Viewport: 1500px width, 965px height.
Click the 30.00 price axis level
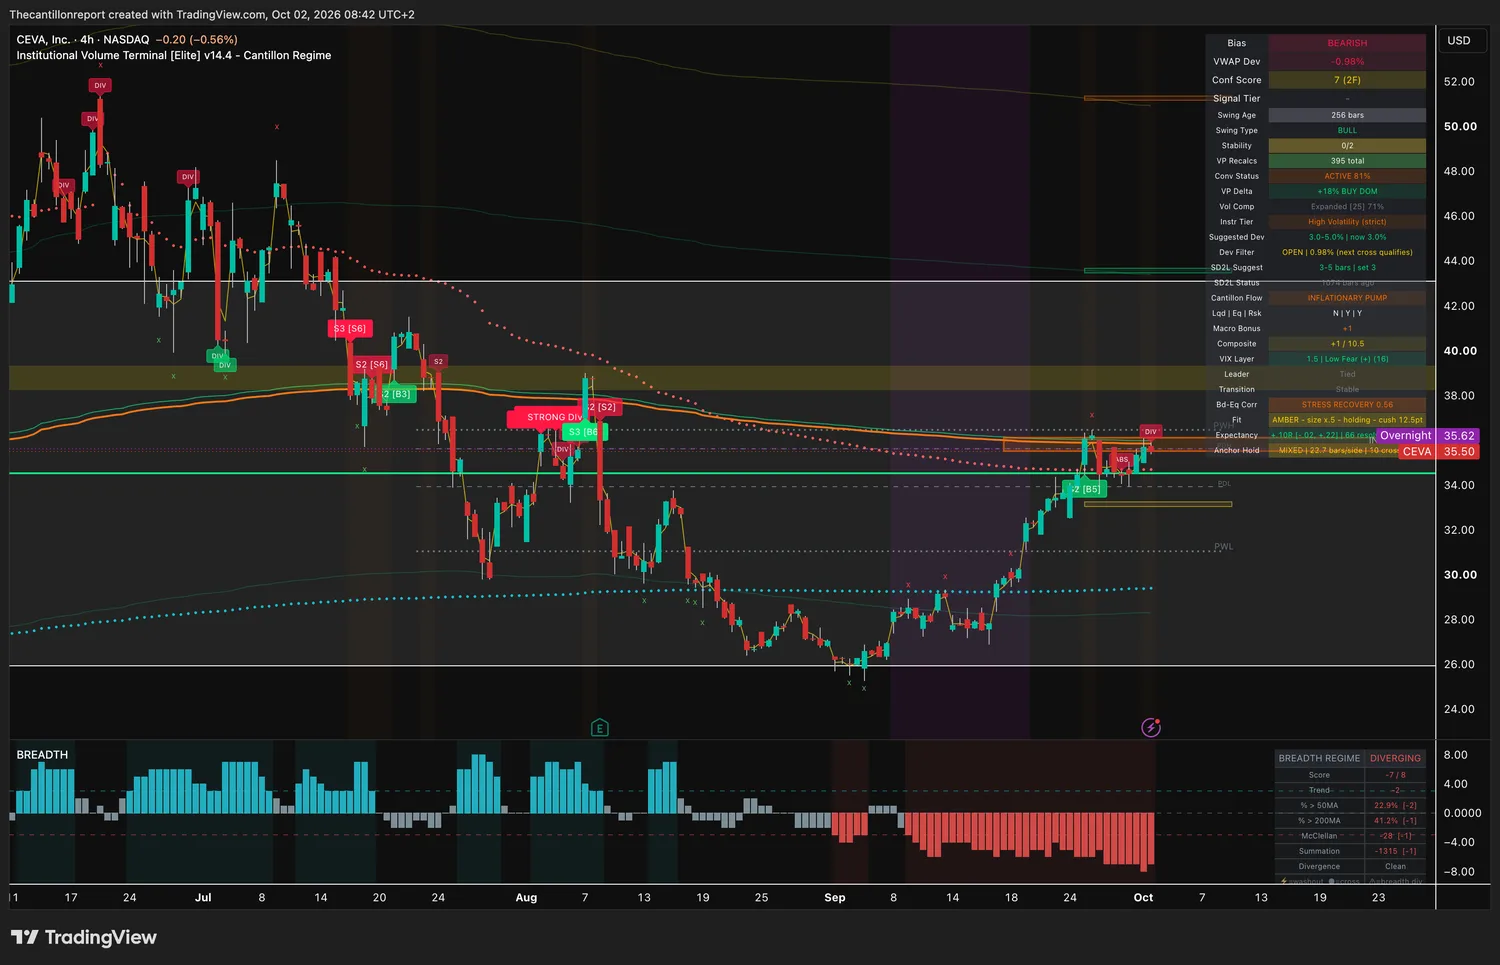click(1460, 575)
